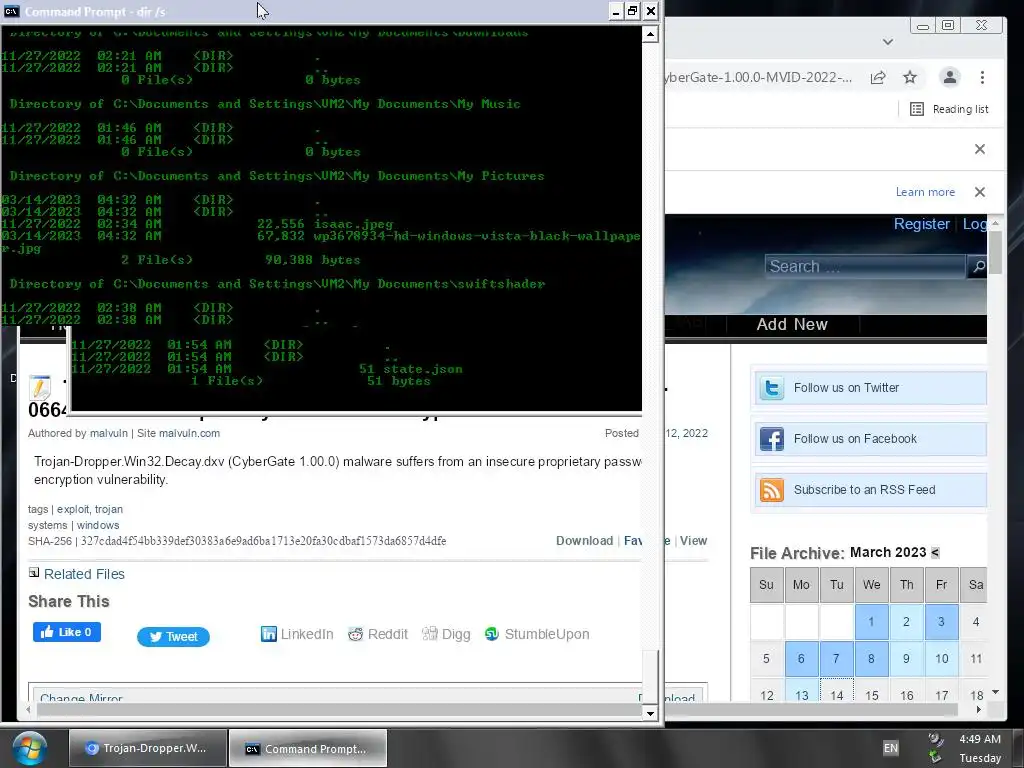Click the malvuln author link
The height and width of the screenshot is (768, 1024).
[108, 434]
